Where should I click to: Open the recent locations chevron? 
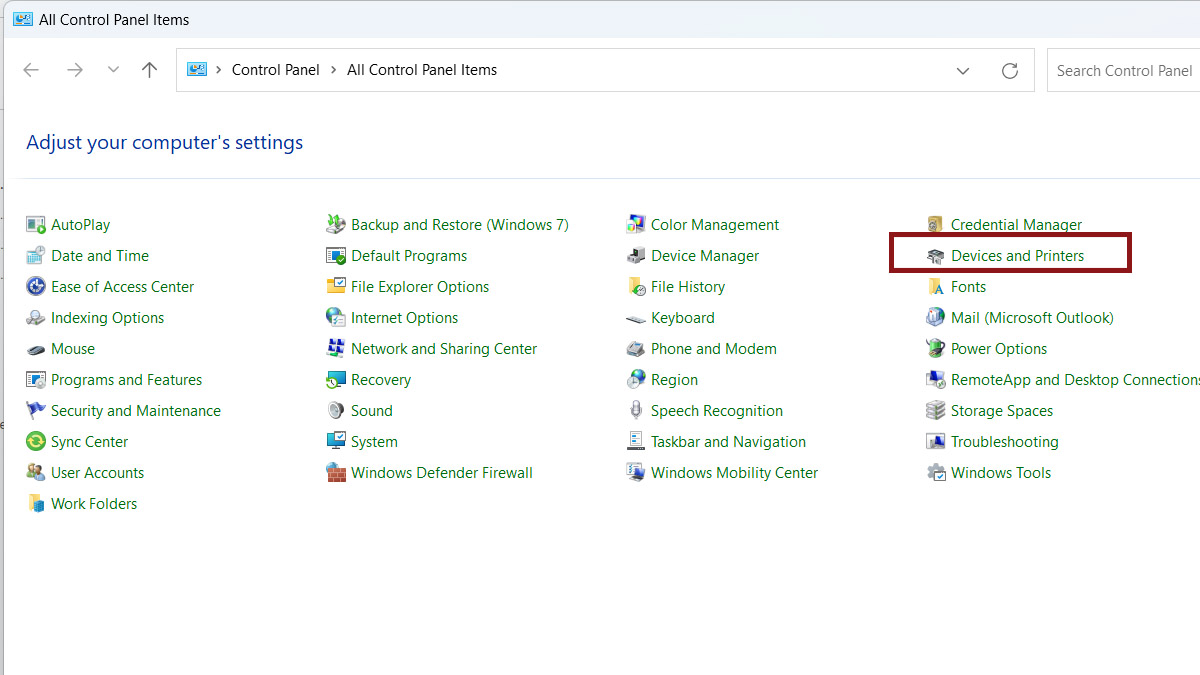(x=113, y=70)
